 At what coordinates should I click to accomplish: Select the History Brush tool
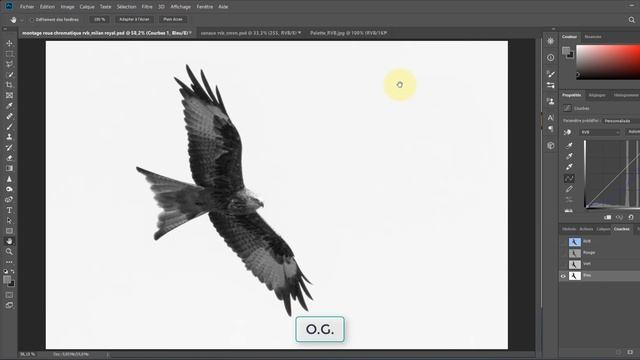point(9,147)
